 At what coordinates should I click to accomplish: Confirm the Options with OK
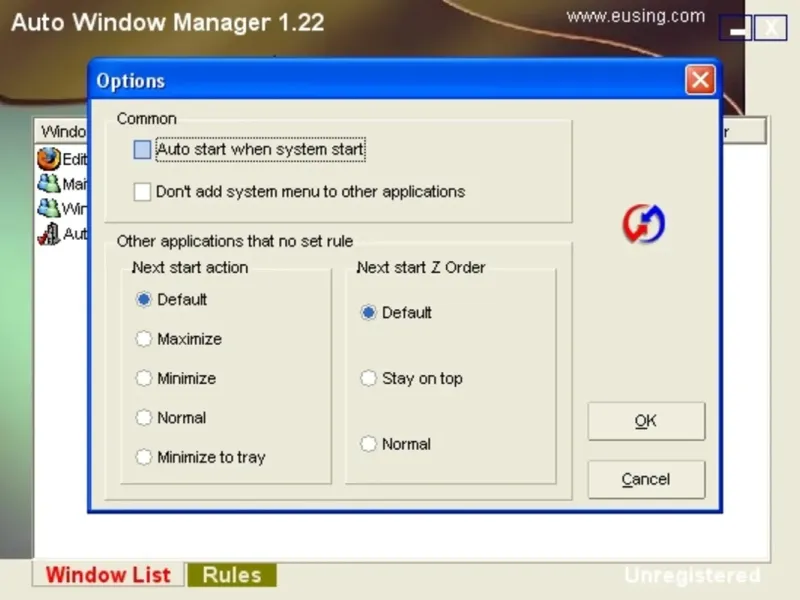646,421
